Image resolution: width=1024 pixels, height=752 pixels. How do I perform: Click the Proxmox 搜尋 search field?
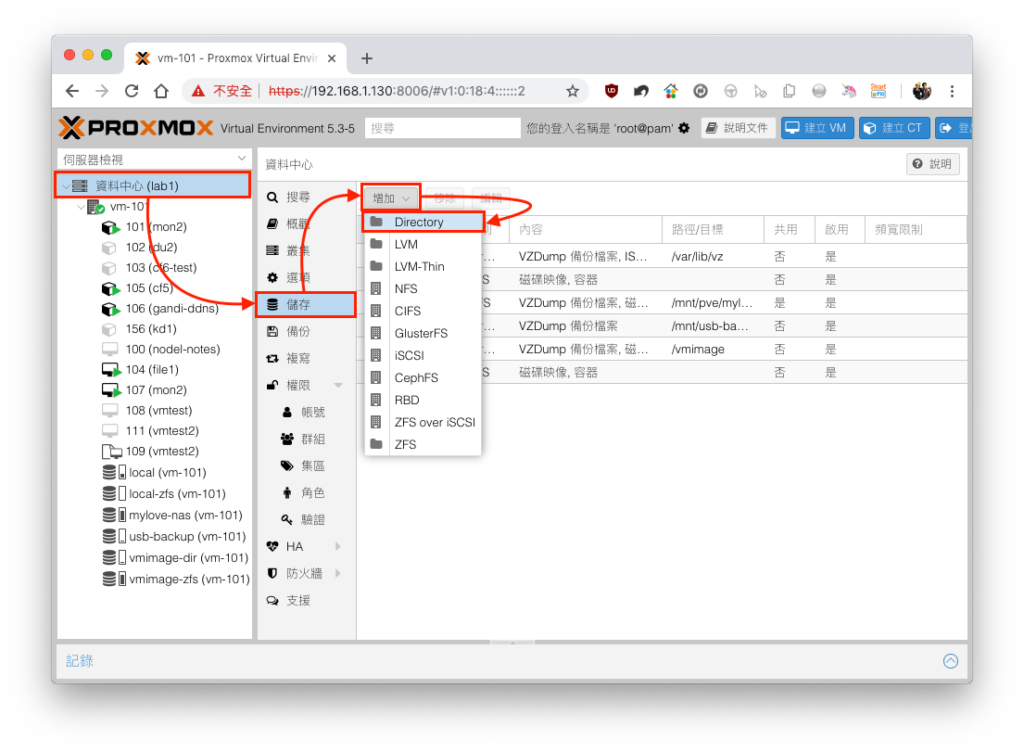click(443, 128)
